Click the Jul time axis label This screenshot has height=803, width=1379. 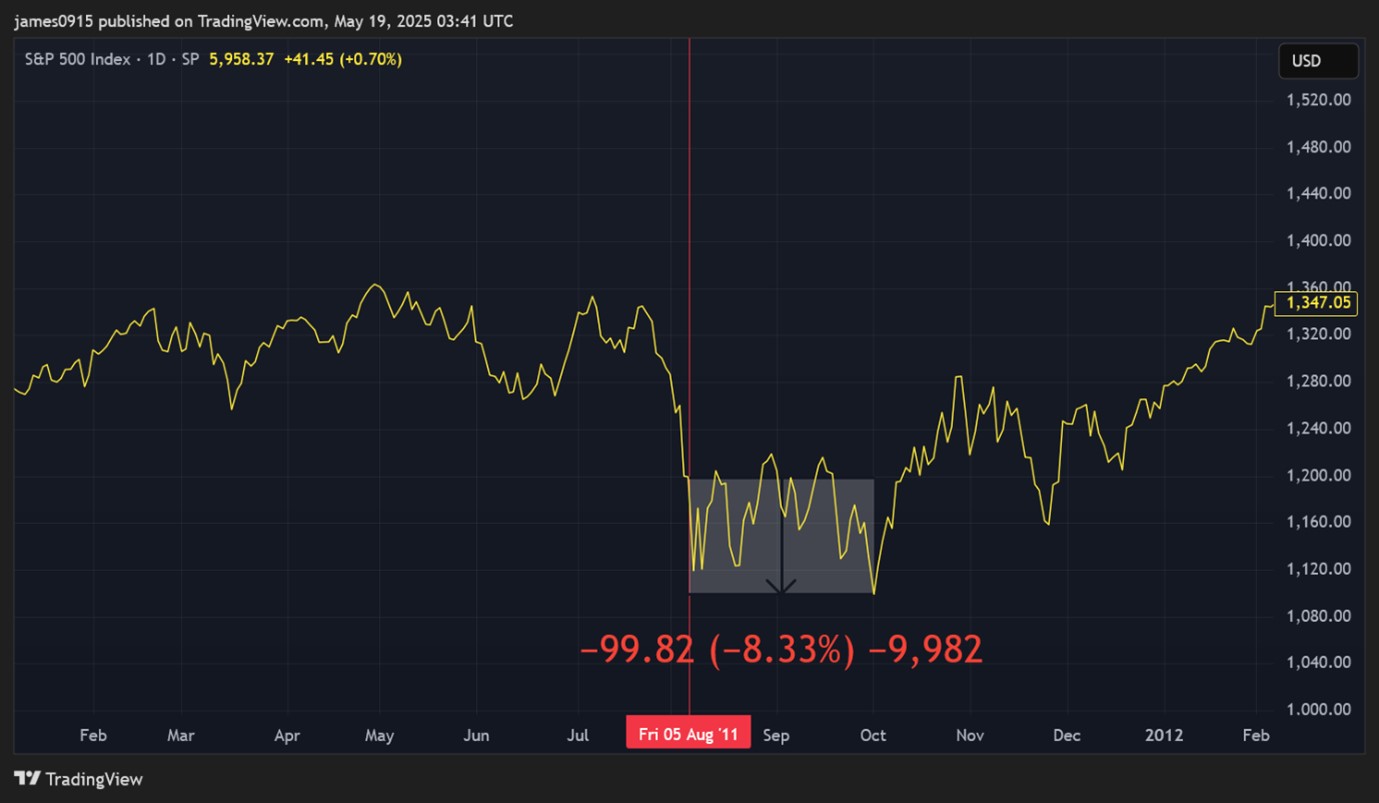coord(577,735)
